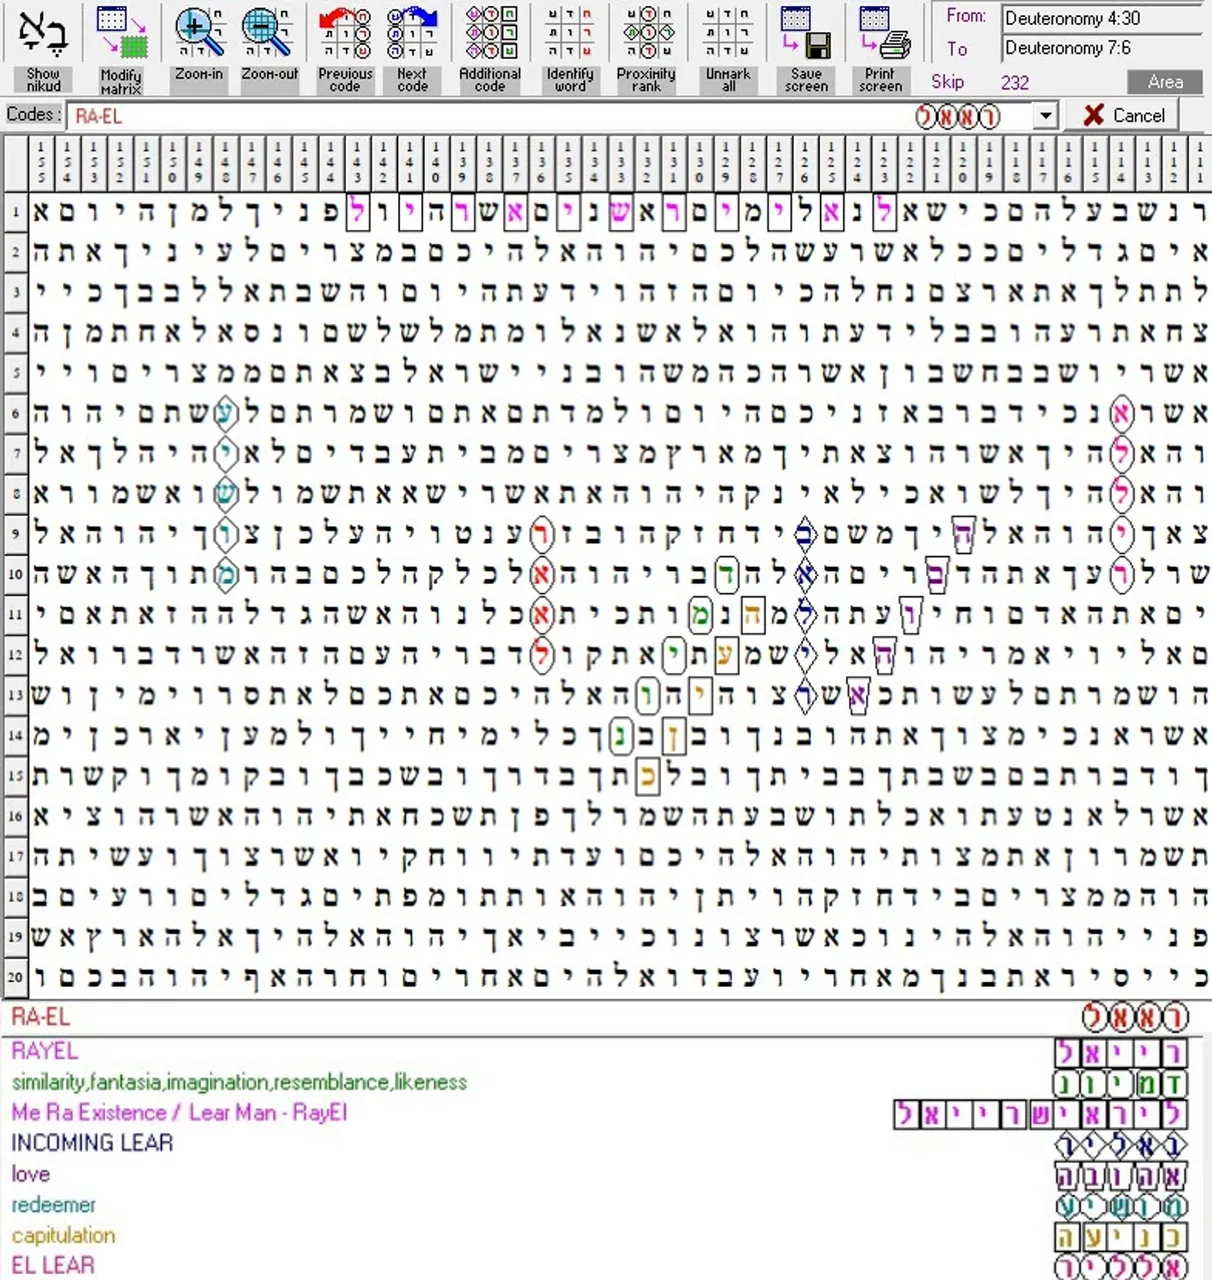The width and height of the screenshot is (1212, 1280).
Task: Click row header 6 of the matrix
Action: click(x=15, y=413)
